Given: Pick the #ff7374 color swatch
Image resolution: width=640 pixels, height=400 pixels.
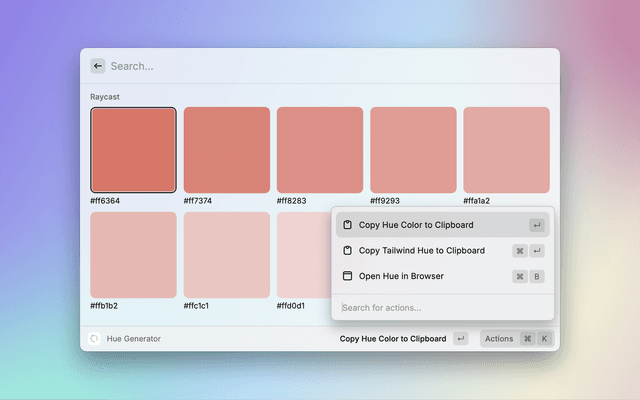Looking at the screenshot, I should [x=227, y=150].
